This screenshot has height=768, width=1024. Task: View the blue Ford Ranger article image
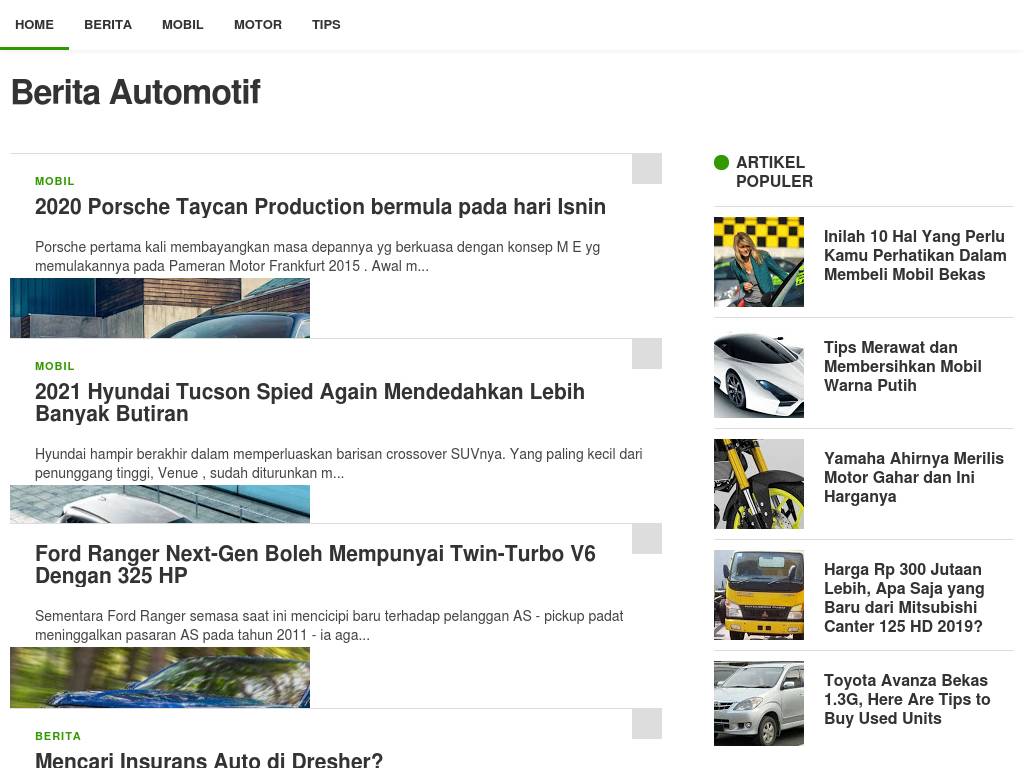coord(160,677)
